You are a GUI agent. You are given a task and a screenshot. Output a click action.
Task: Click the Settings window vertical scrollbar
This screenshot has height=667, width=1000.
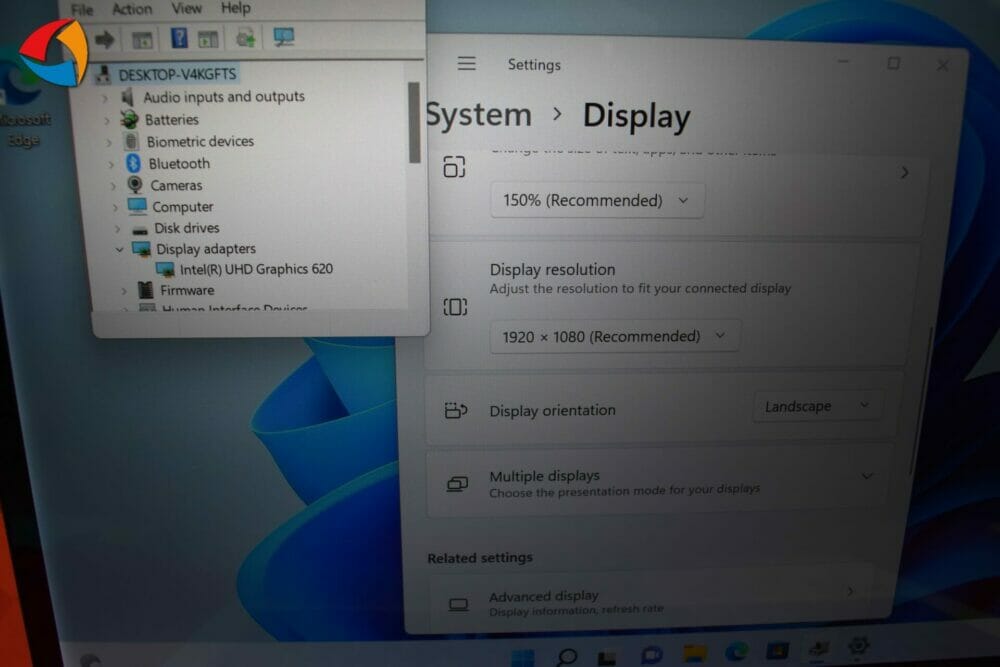(920, 402)
